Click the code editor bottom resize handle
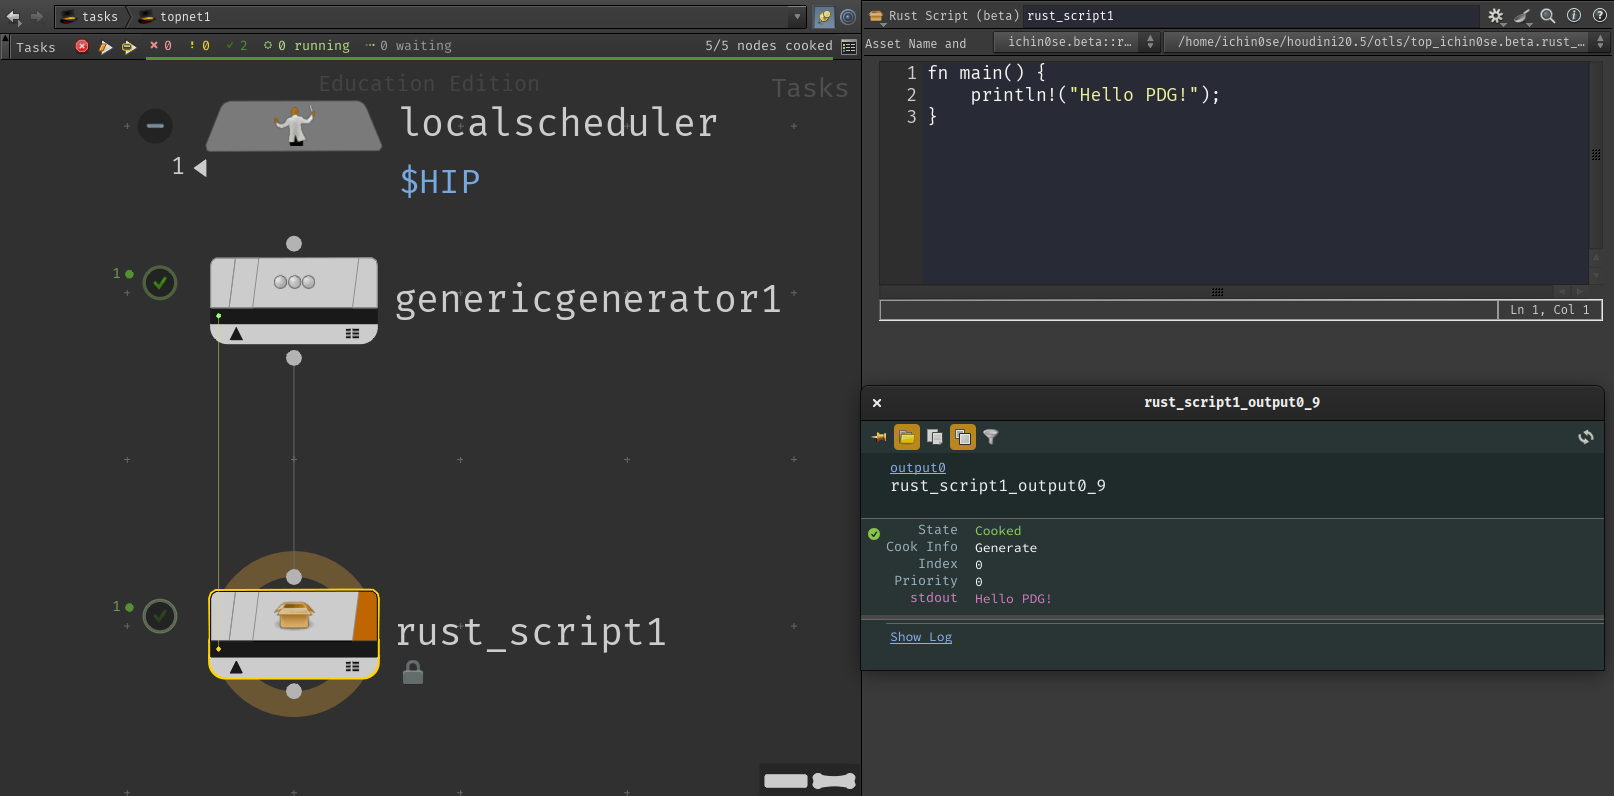This screenshot has width=1614, height=796. (x=1217, y=292)
